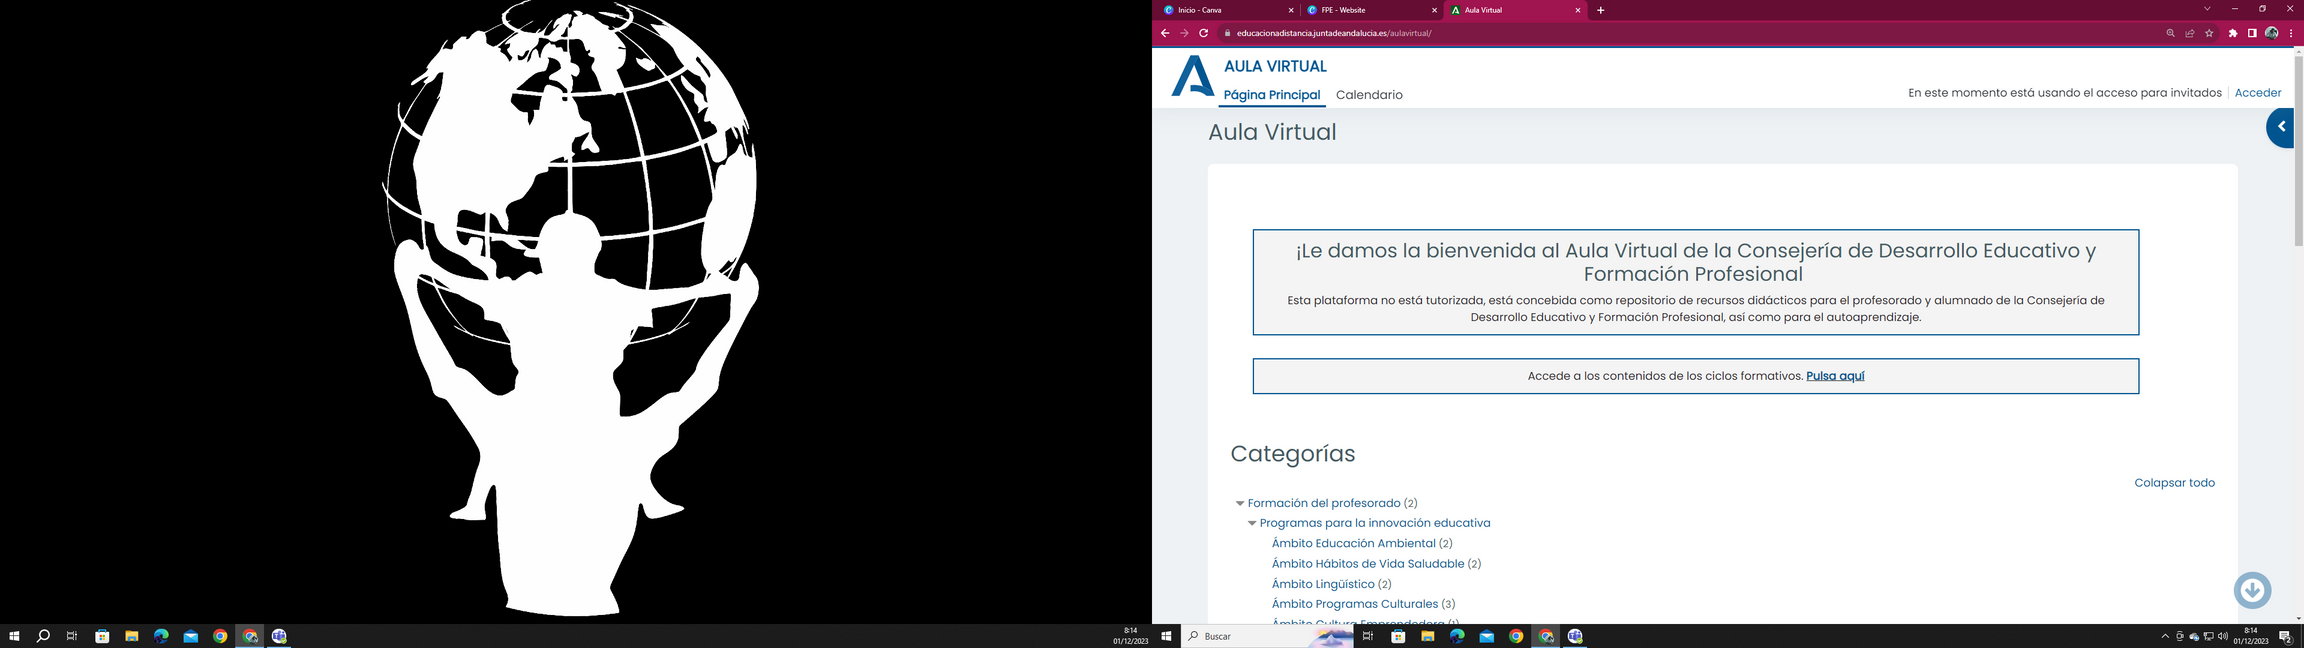The height and width of the screenshot is (648, 2304).
Task: Bookmark this page with the star icon
Action: pos(2209,33)
